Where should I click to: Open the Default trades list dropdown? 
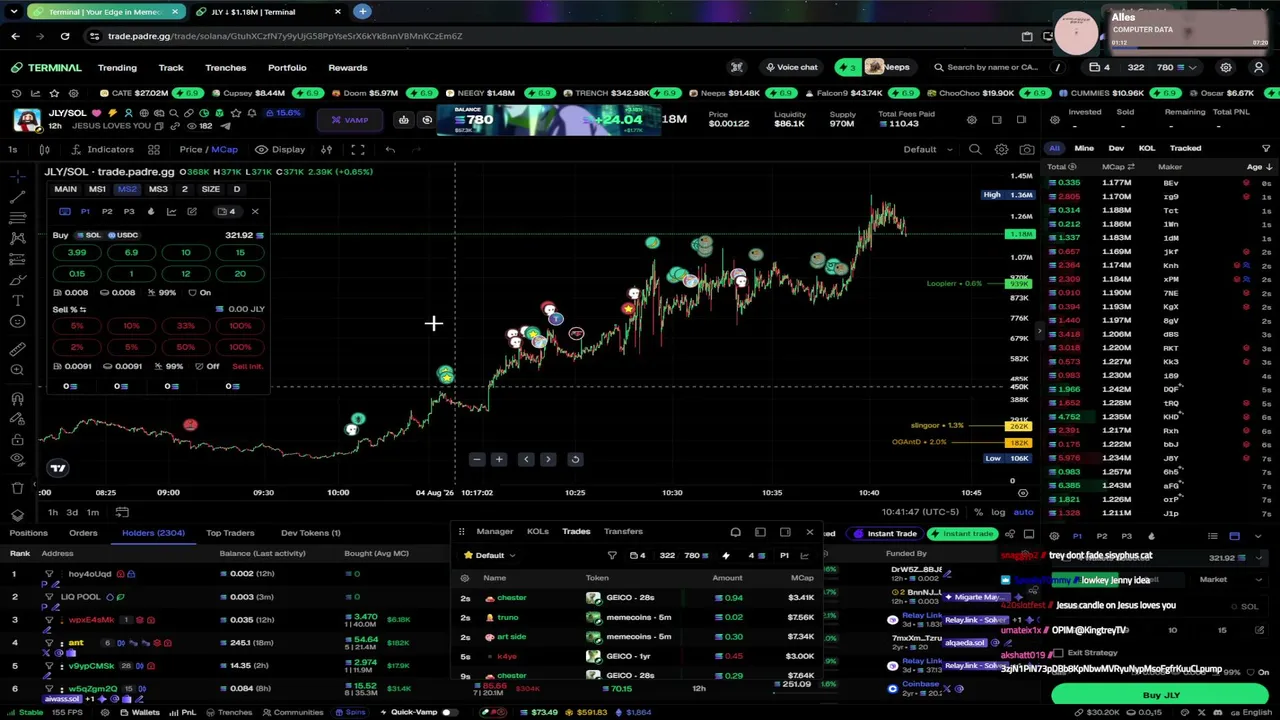(x=490, y=556)
